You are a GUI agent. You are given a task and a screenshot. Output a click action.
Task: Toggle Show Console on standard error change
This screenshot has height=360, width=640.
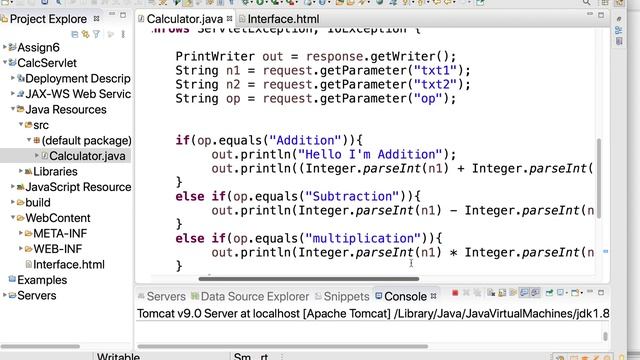[x=535, y=293]
